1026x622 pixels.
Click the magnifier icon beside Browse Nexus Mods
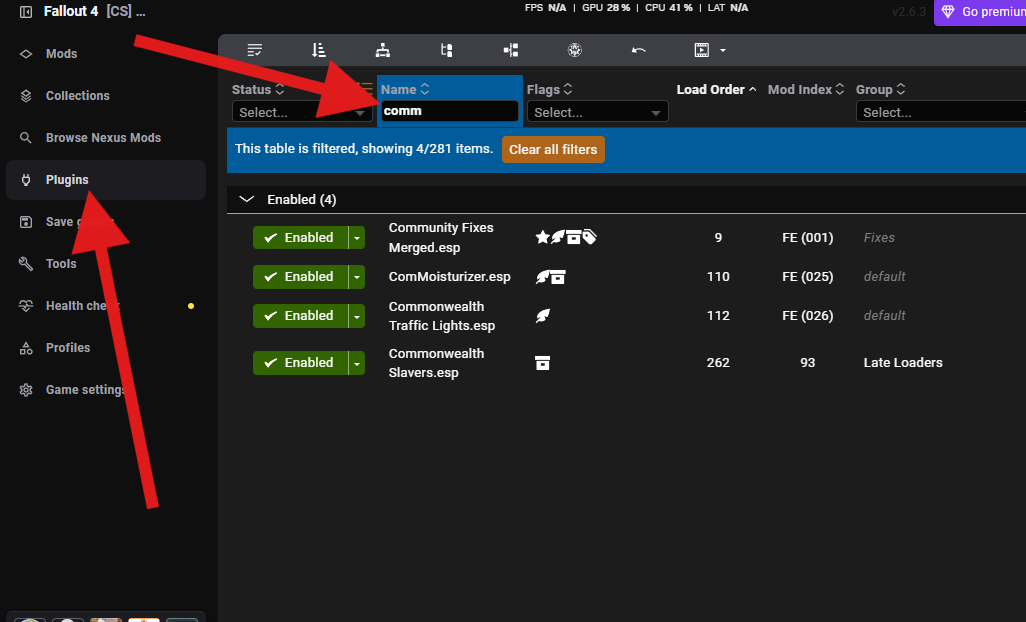(x=26, y=137)
